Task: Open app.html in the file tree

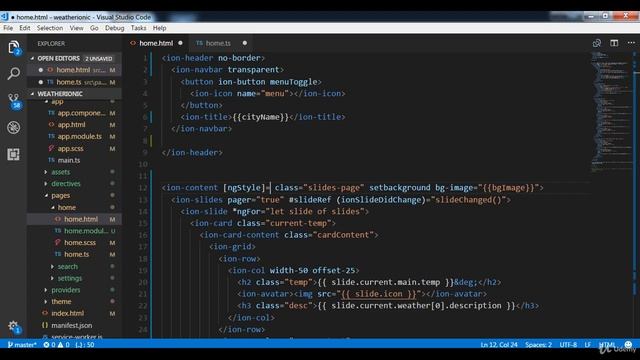Action: pos(71,125)
